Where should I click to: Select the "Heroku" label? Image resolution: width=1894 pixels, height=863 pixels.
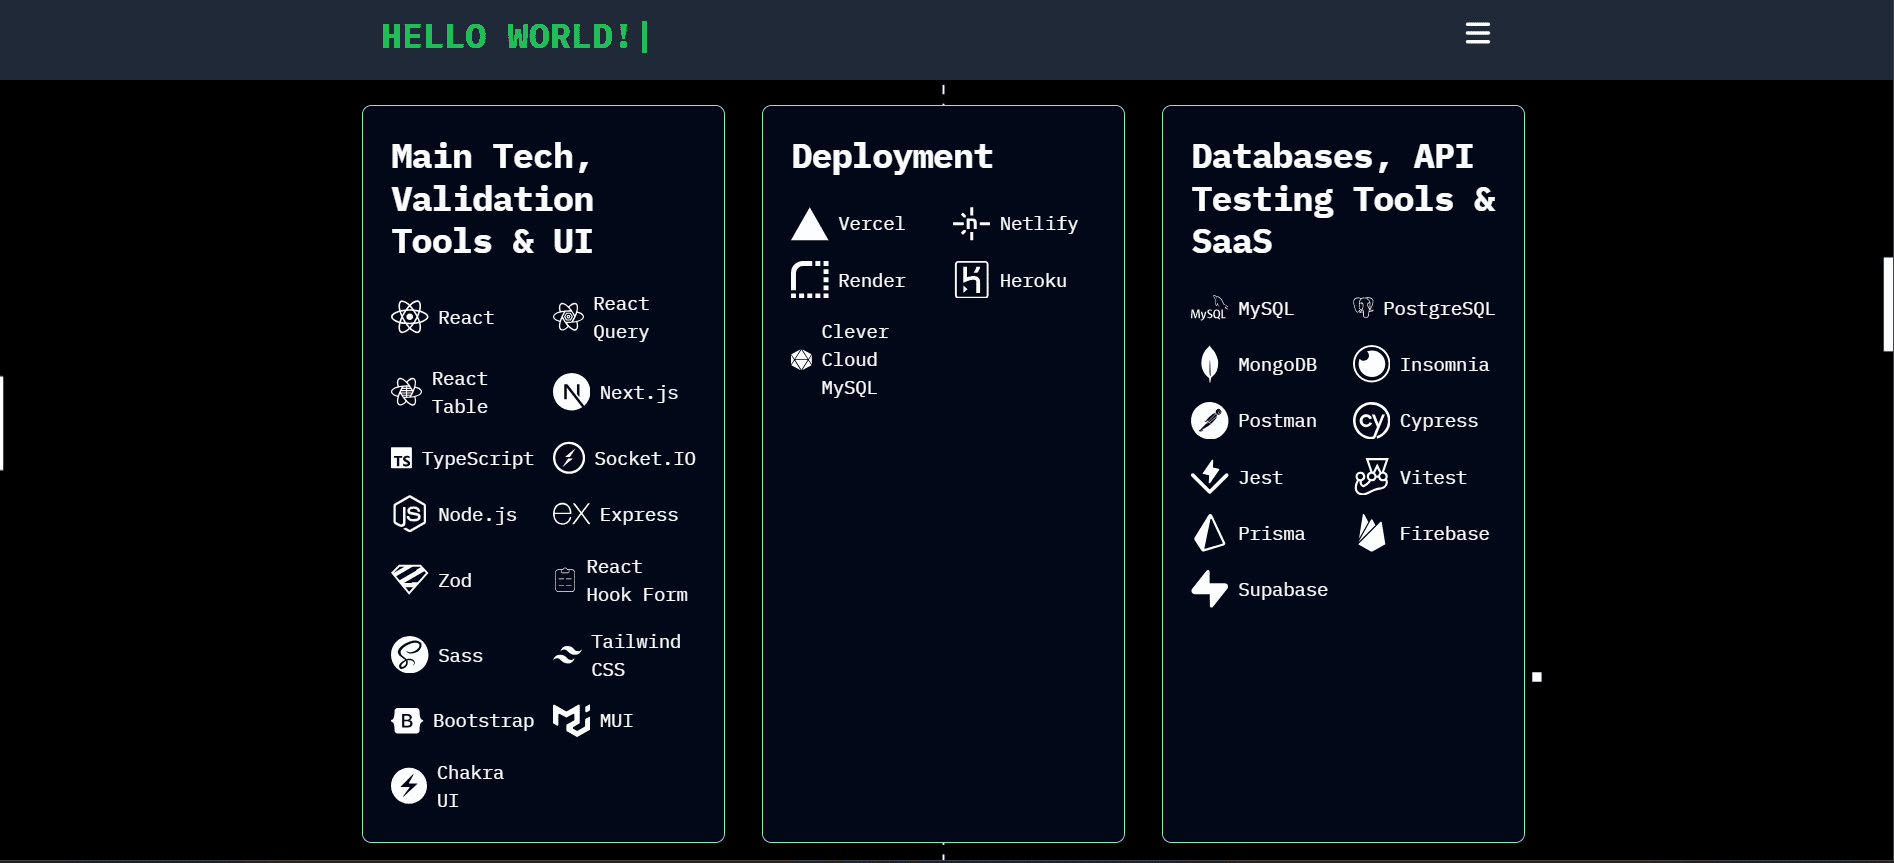[x=1033, y=280]
